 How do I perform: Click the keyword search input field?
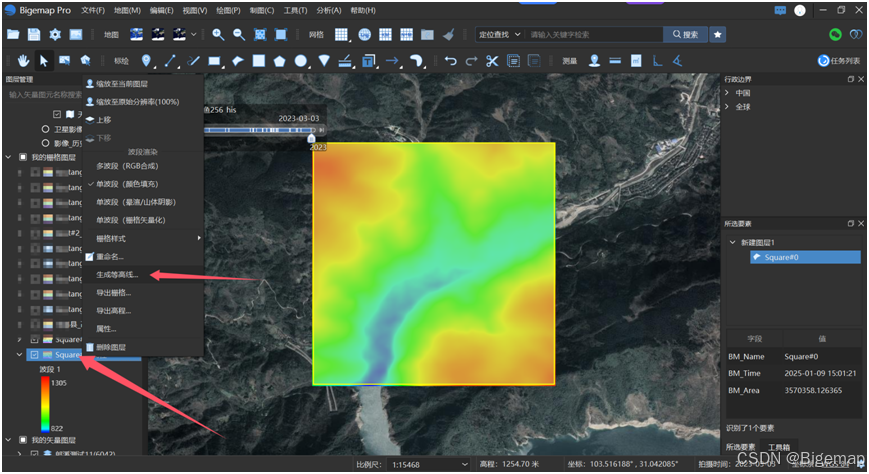[x=594, y=34]
